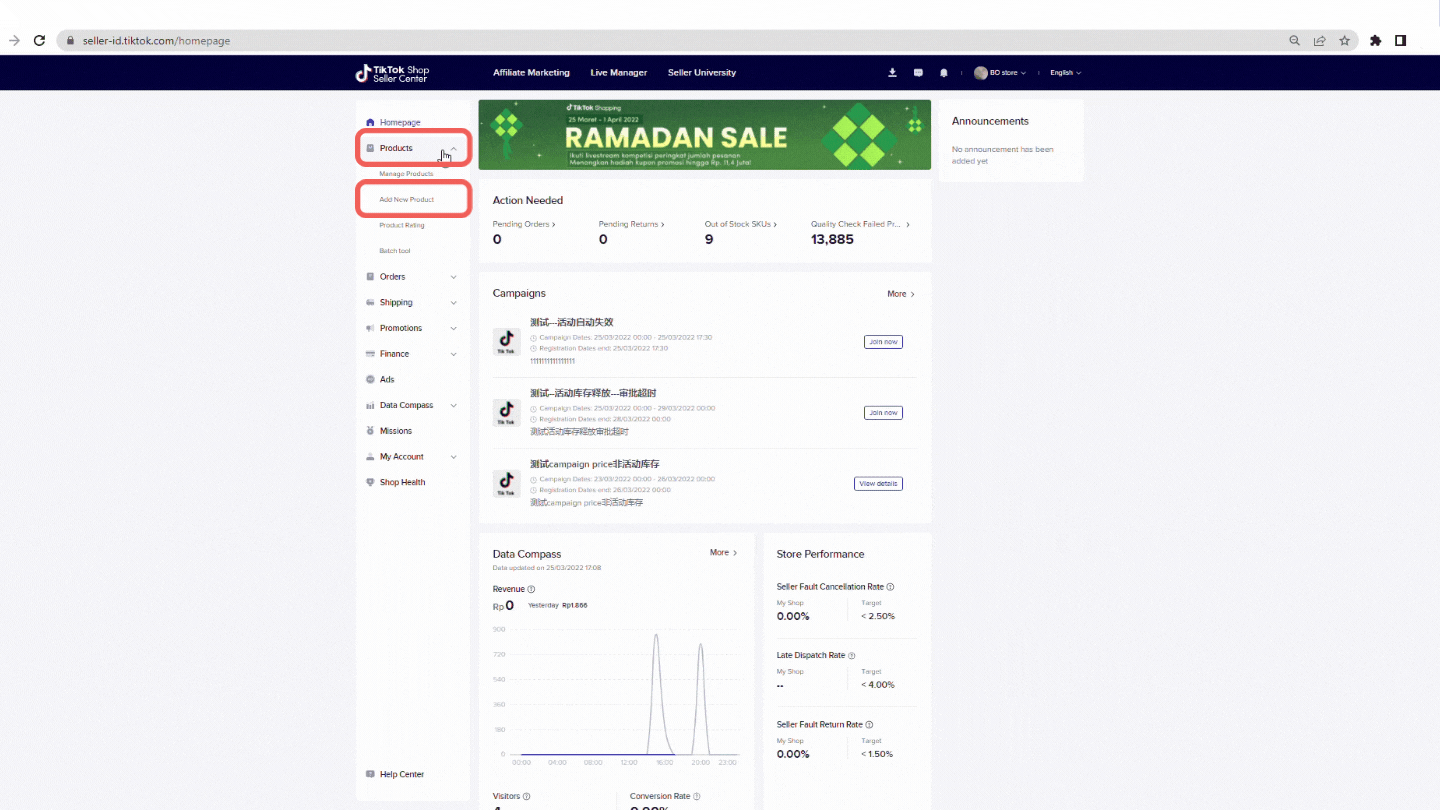Select Add New Product in sidebar
1440x810 pixels.
click(407, 200)
